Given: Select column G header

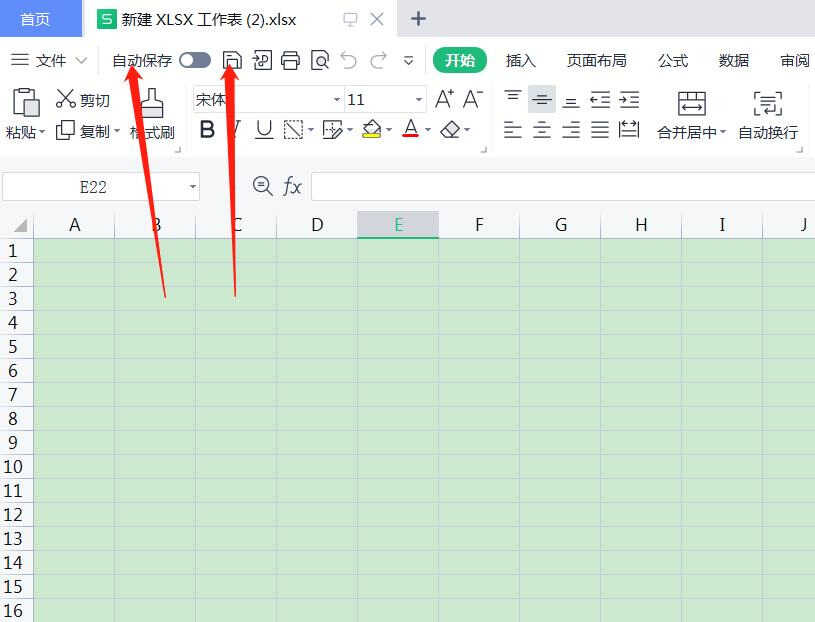Looking at the screenshot, I should 560,224.
